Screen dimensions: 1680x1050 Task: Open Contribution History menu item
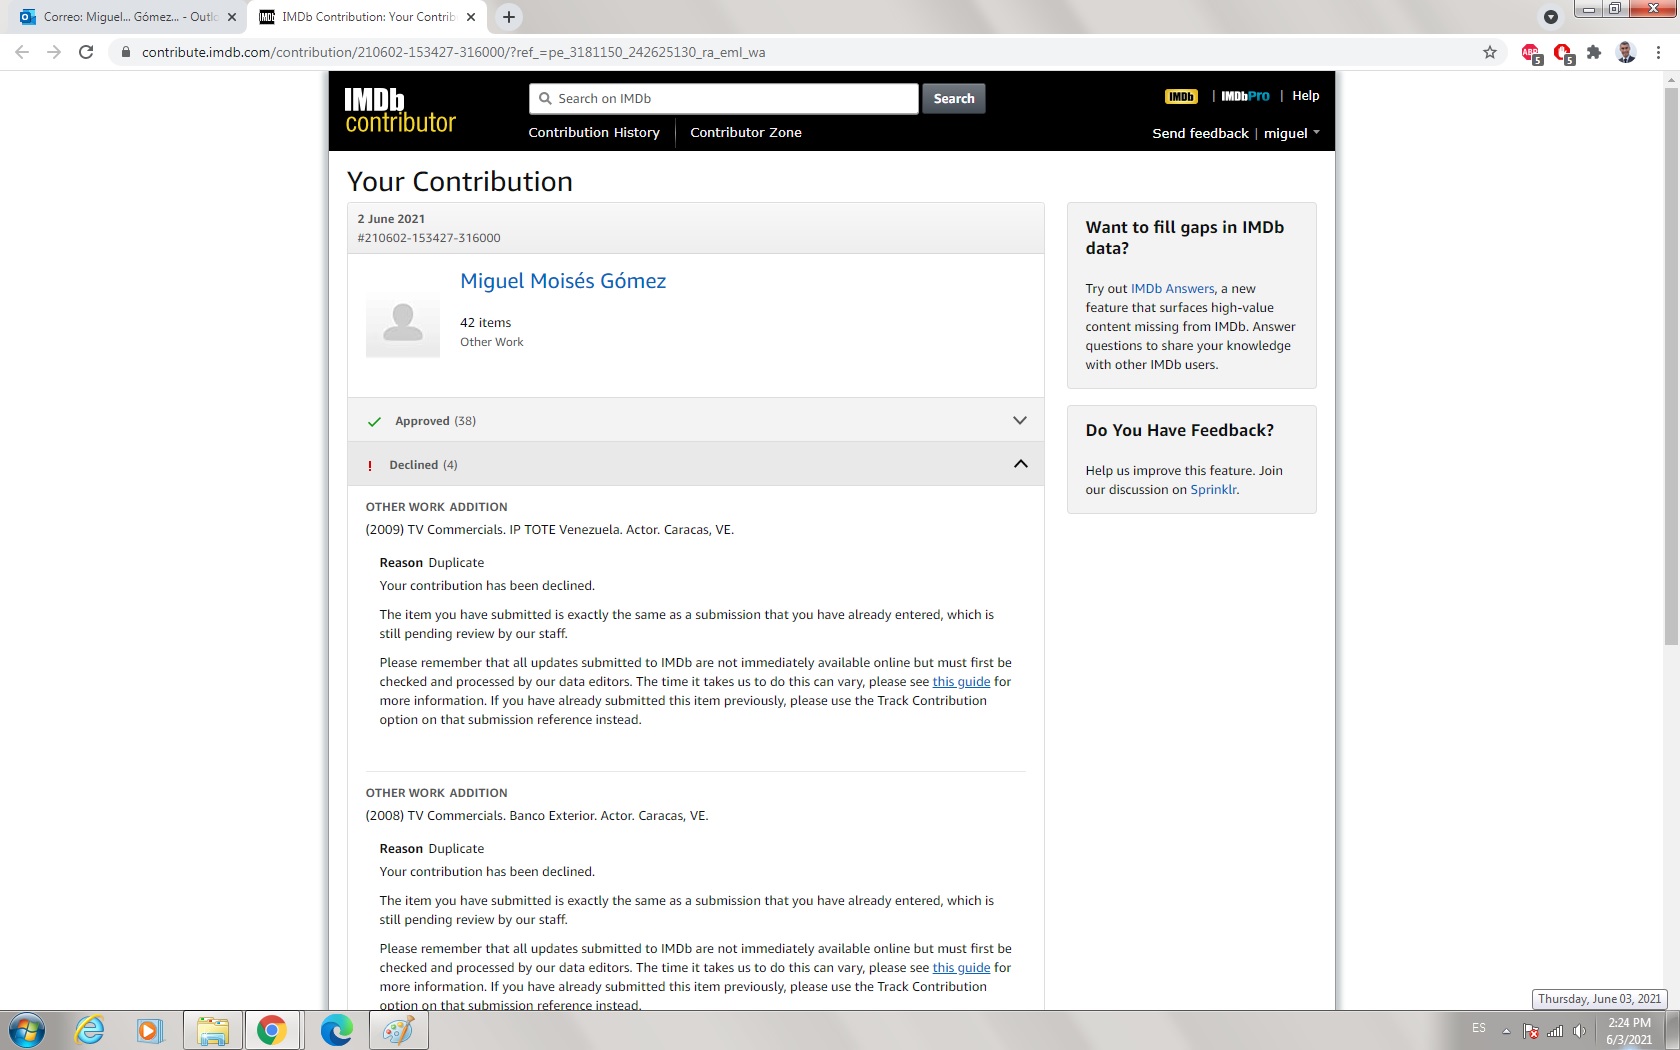point(594,132)
